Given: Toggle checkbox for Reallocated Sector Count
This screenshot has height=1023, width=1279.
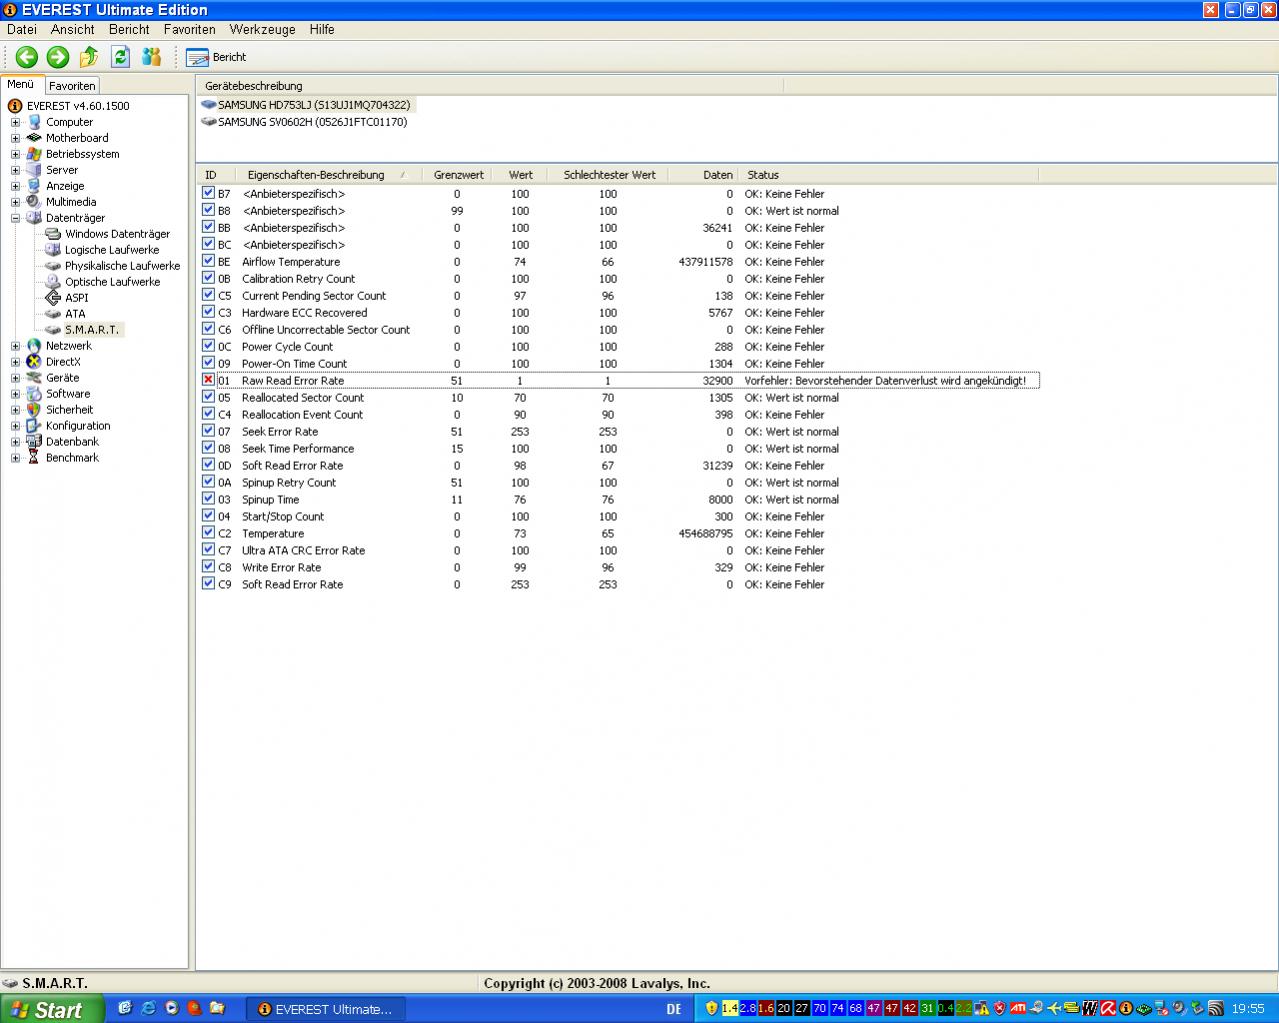Looking at the screenshot, I should click(x=208, y=397).
